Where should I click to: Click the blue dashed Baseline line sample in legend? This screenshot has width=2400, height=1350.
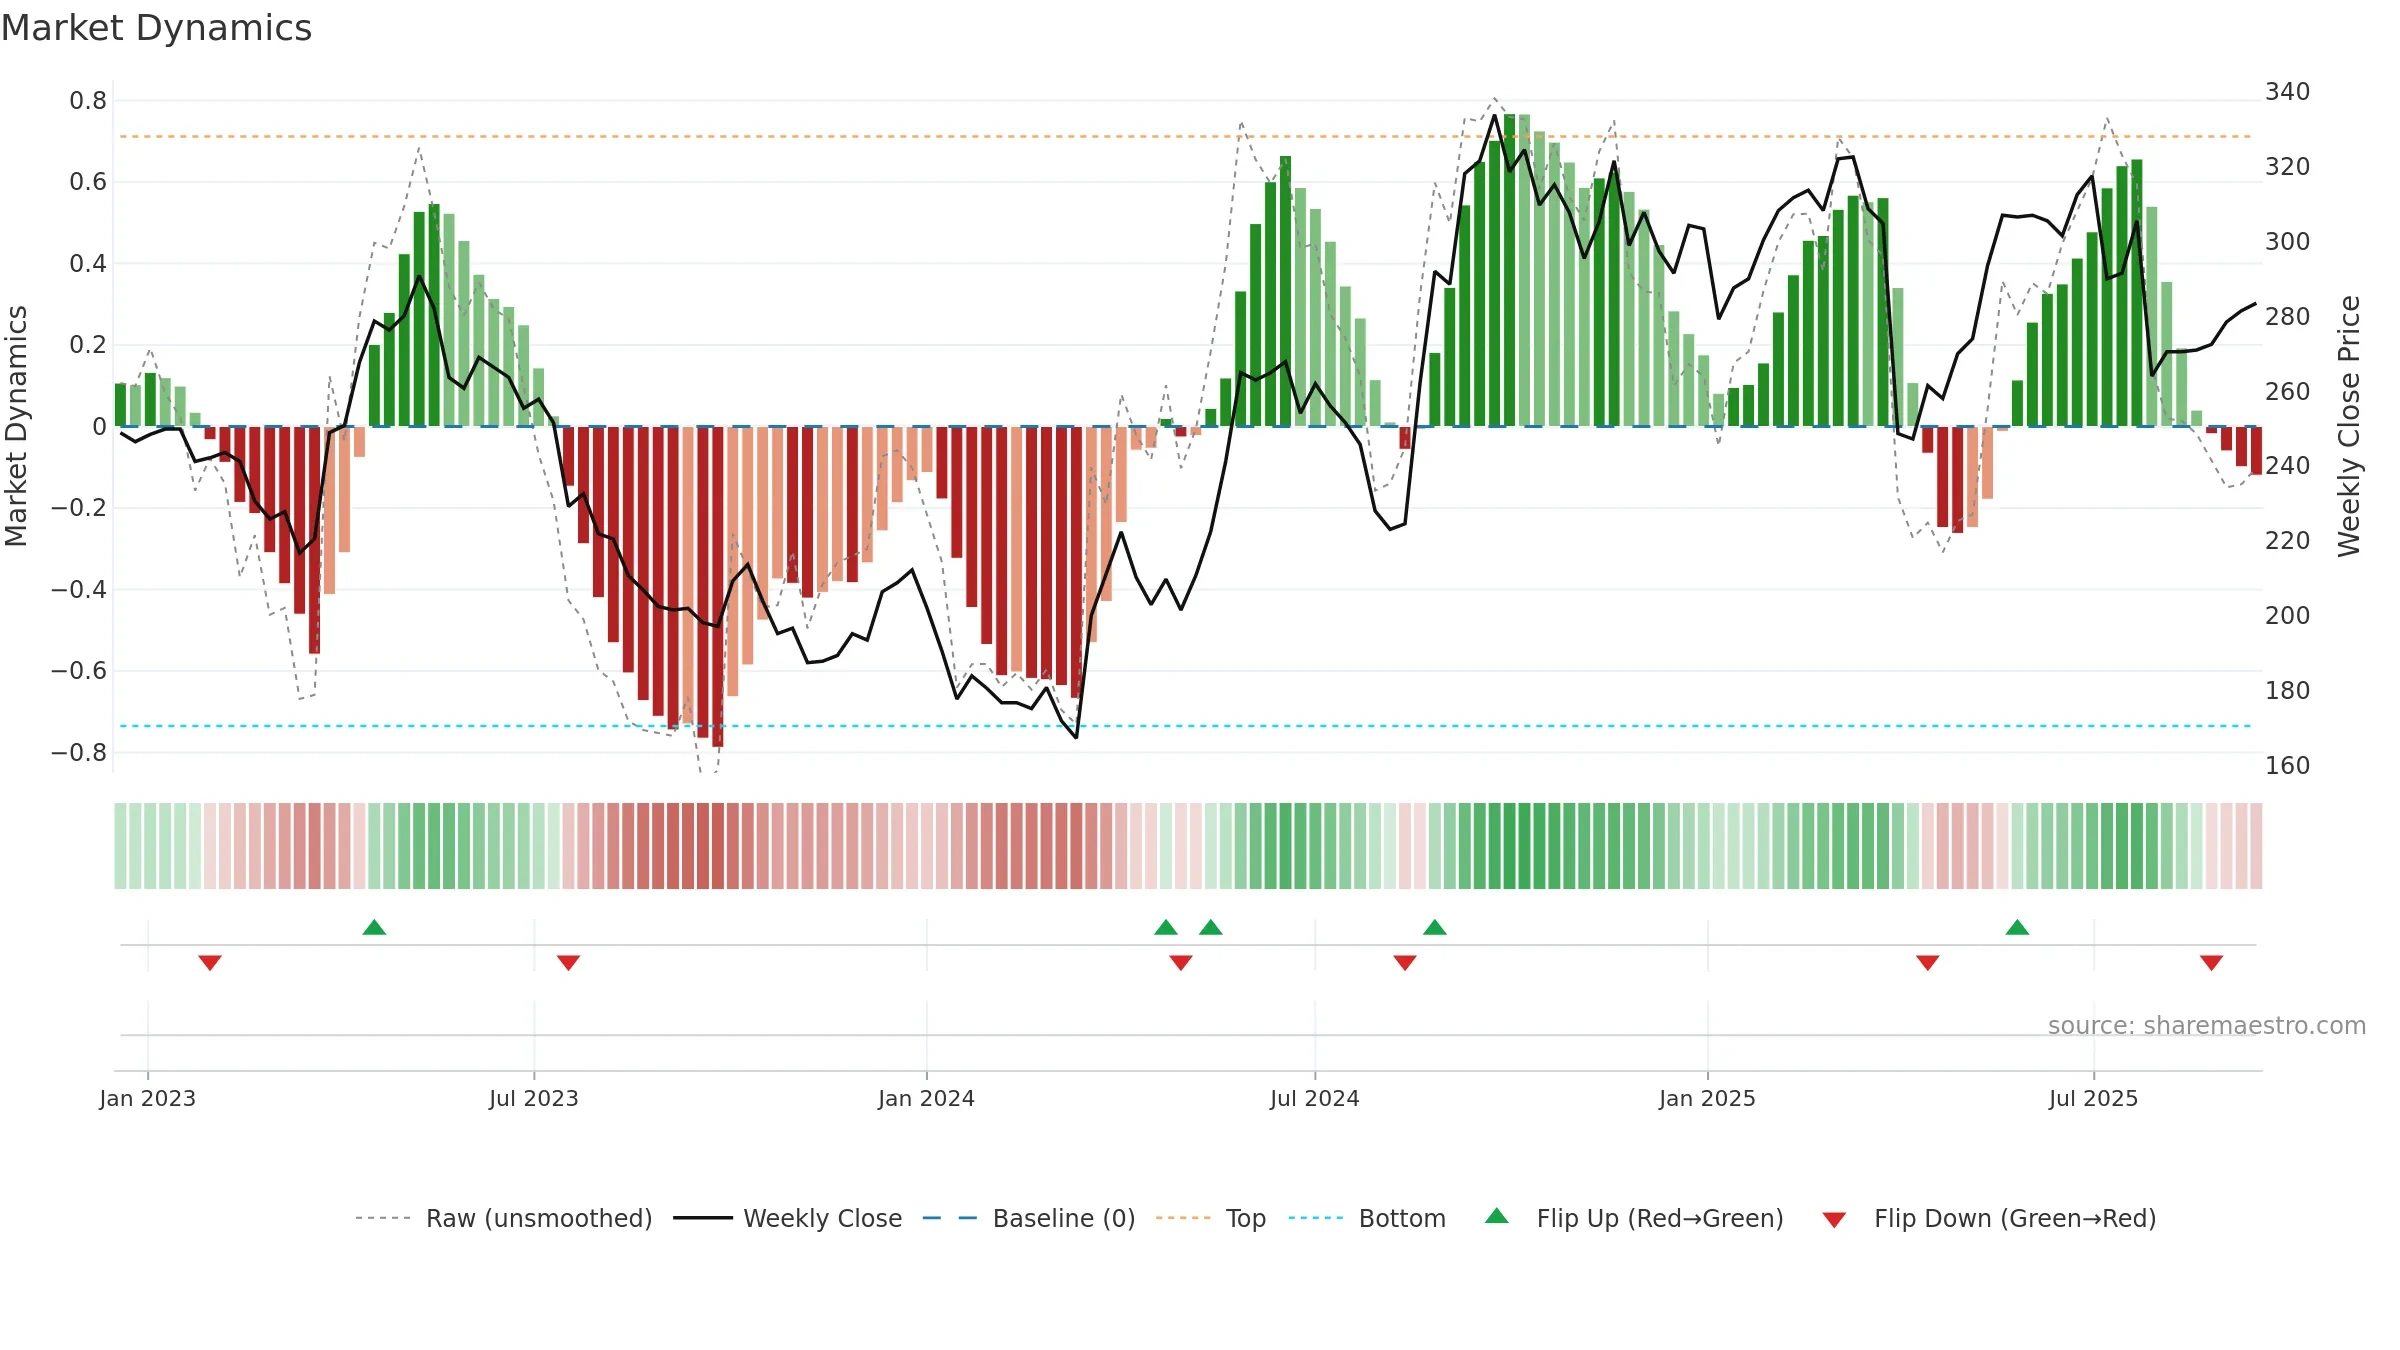pos(950,1218)
